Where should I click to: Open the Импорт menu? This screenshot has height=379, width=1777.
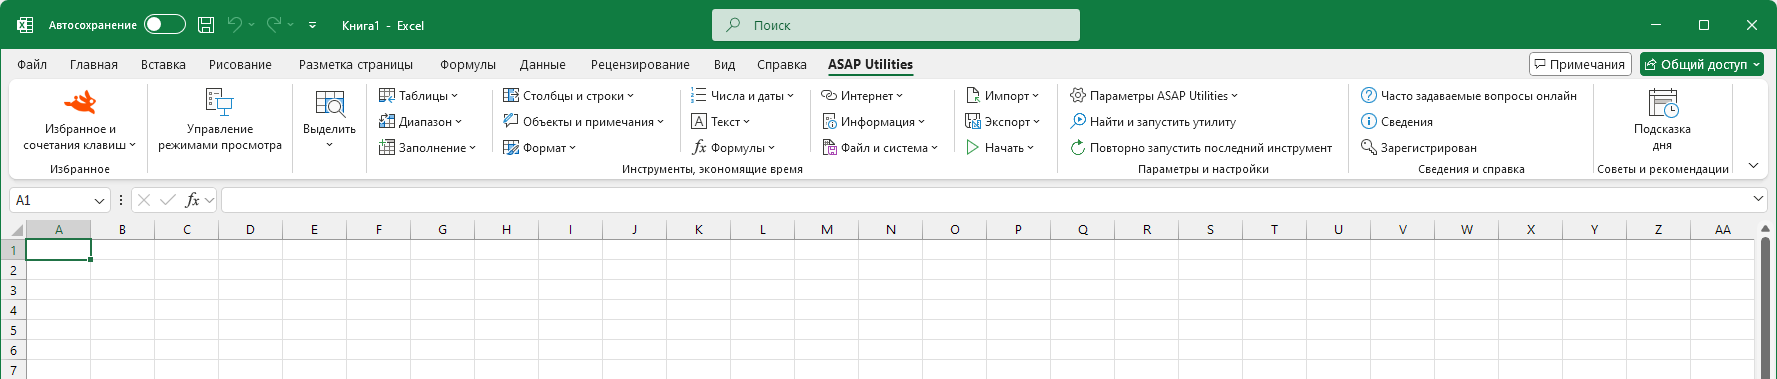(1002, 96)
